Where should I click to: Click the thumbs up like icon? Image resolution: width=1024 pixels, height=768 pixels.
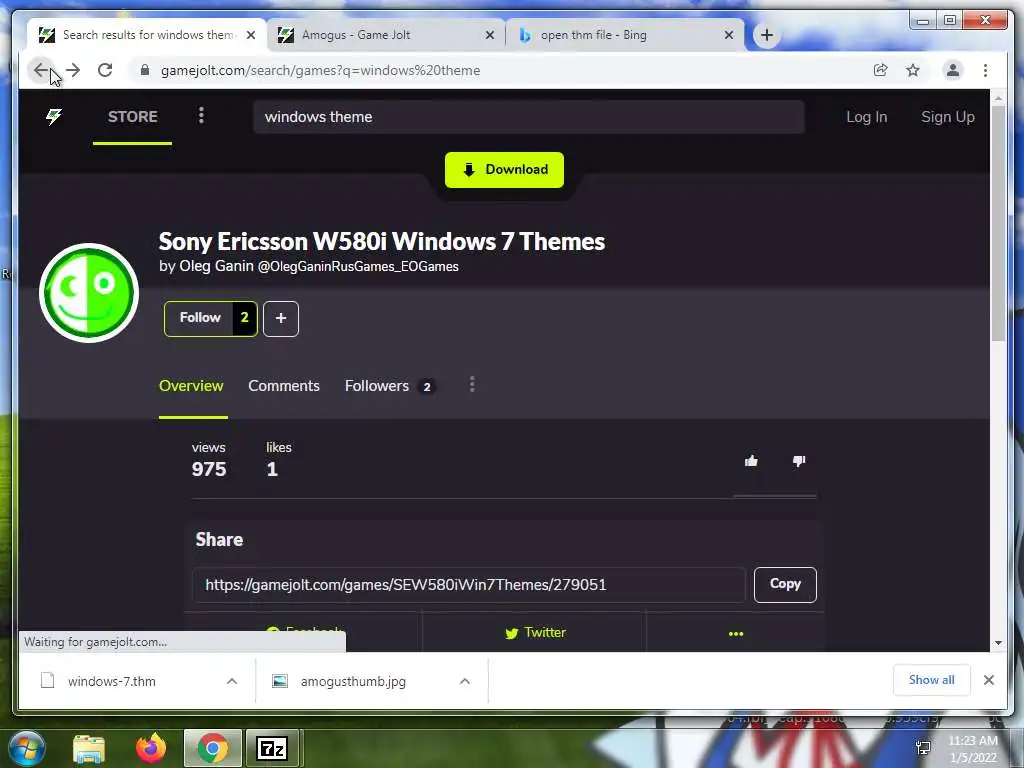pos(751,461)
